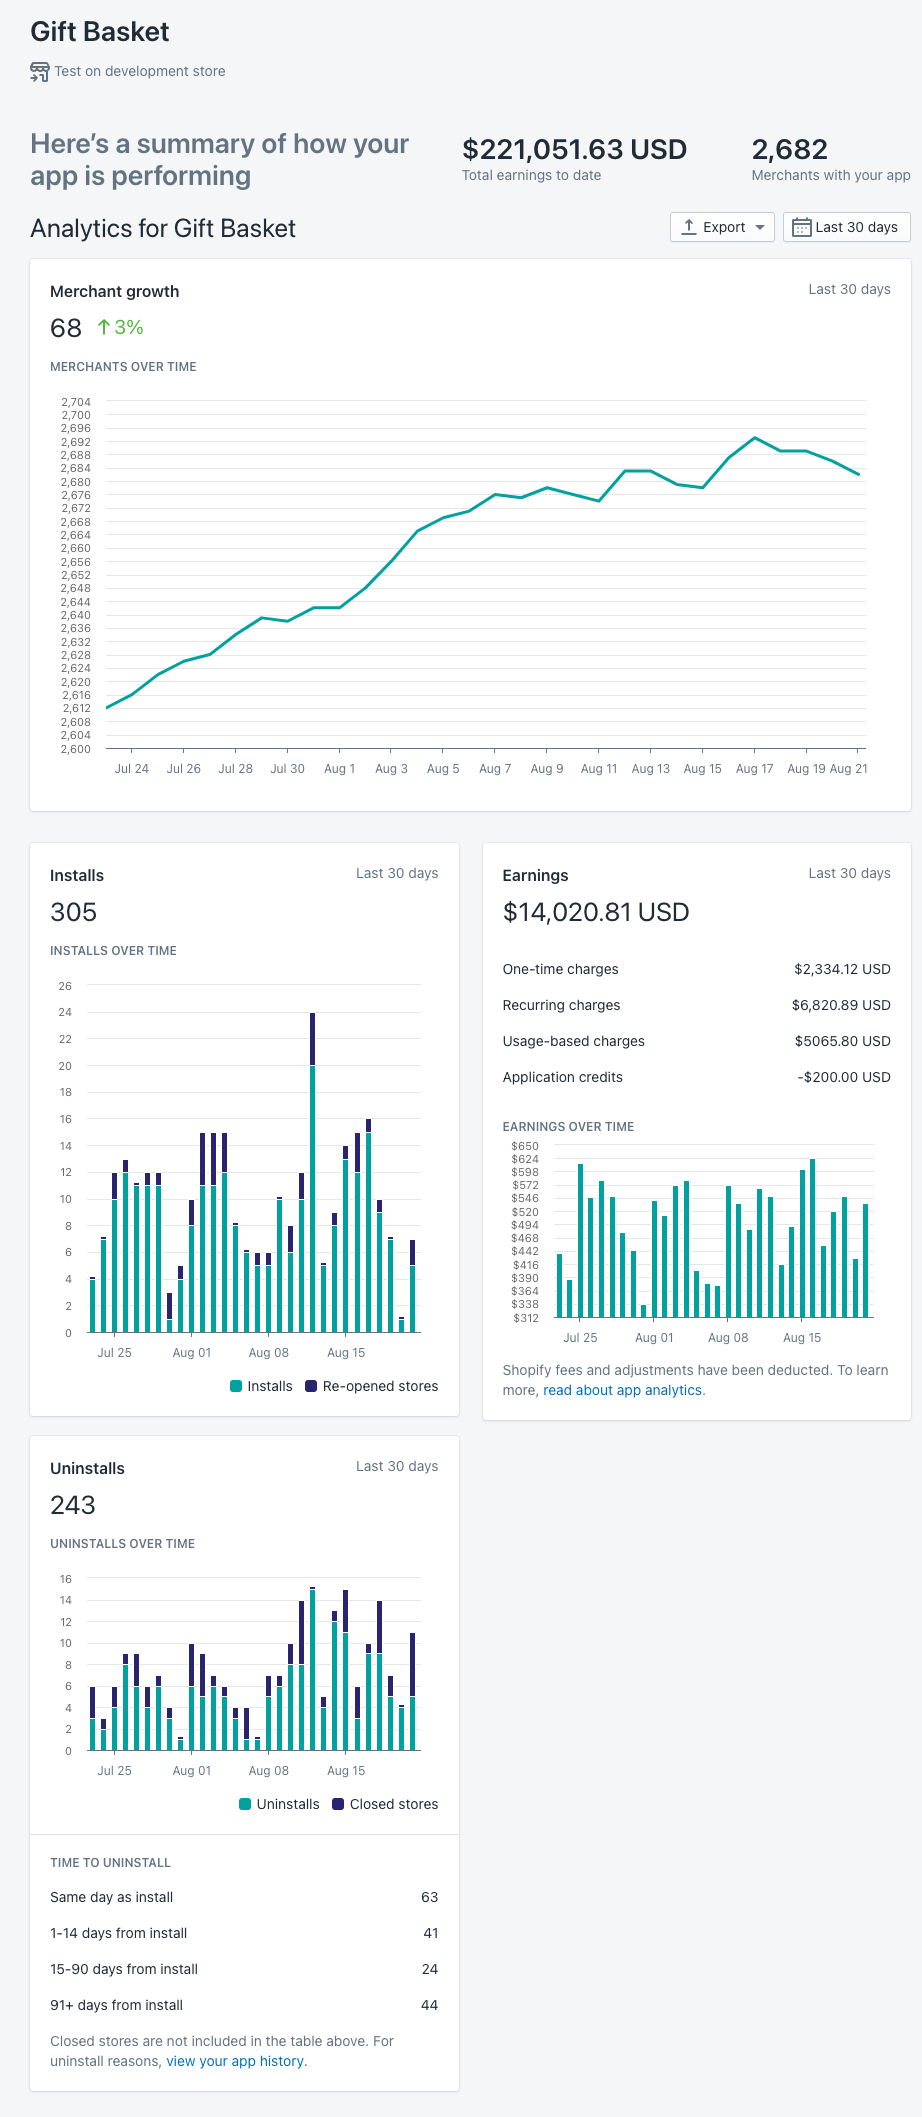Click the Merchant growth value 68
922x2117 pixels.
pyautogui.click(x=66, y=328)
